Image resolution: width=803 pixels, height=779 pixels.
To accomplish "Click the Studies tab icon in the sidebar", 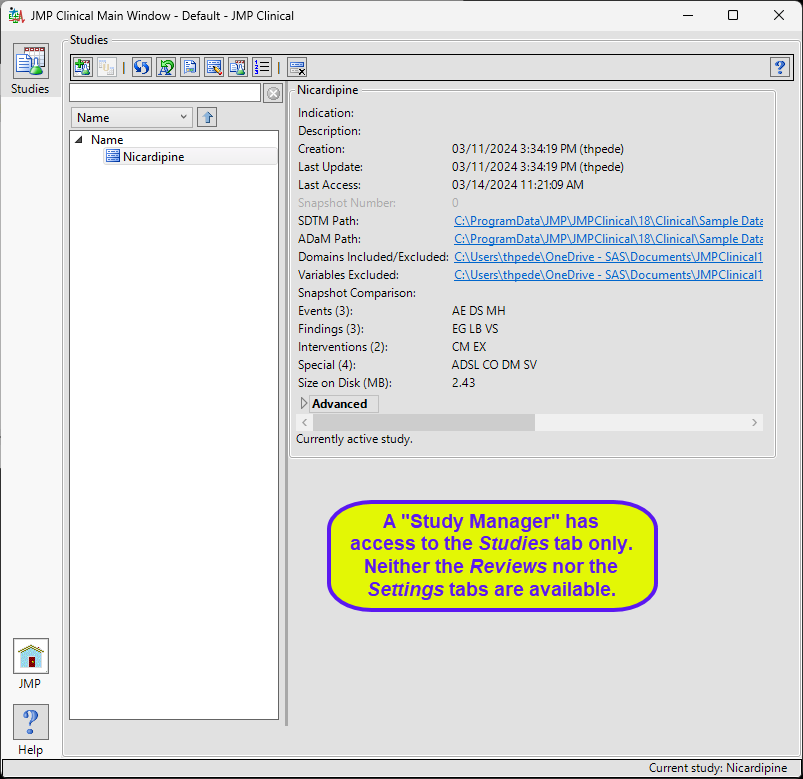I will [30, 64].
